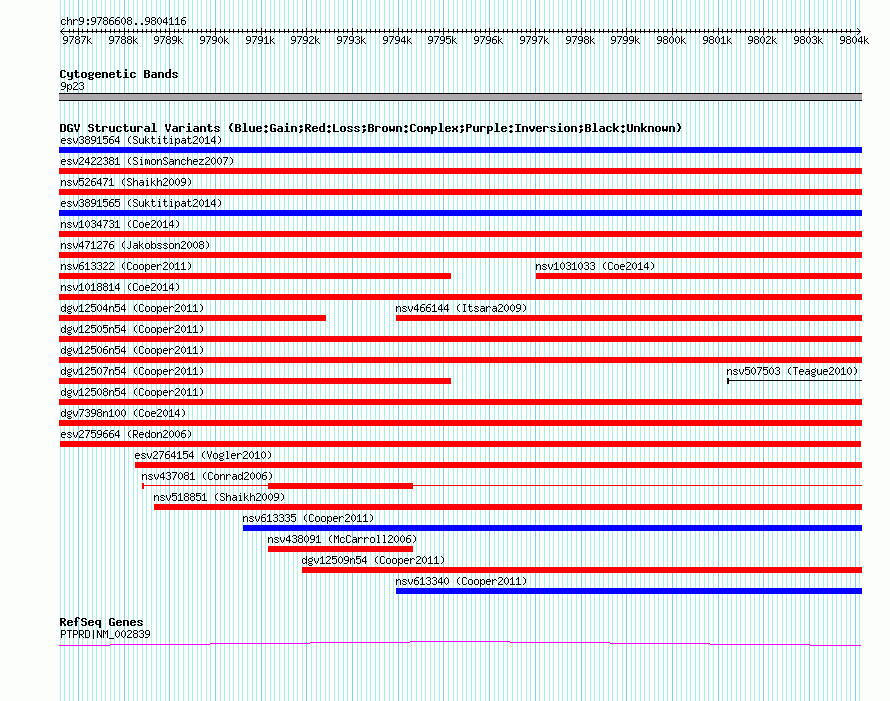
Task: Select the nsv518851 (Shaikh2009) label
Action: click(219, 497)
